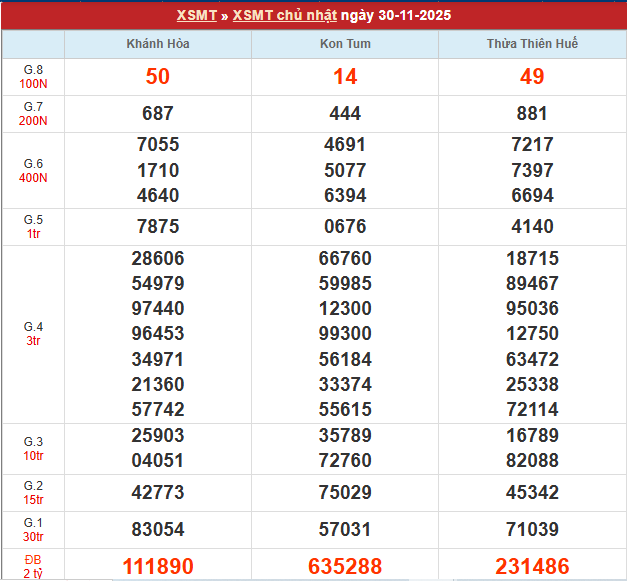This screenshot has width=627, height=581.
Task: Click G.4 number 72114
Action: click(x=532, y=409)
